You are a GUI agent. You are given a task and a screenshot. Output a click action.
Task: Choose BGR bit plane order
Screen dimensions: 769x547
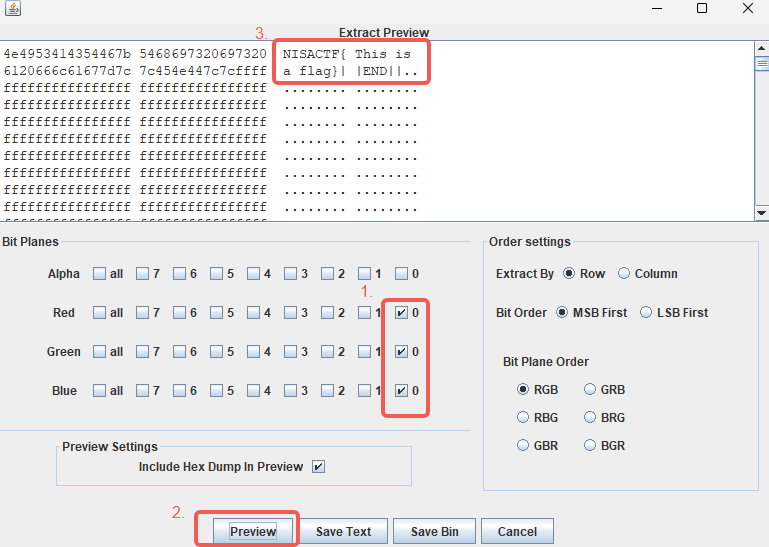[x=591, y=445]
